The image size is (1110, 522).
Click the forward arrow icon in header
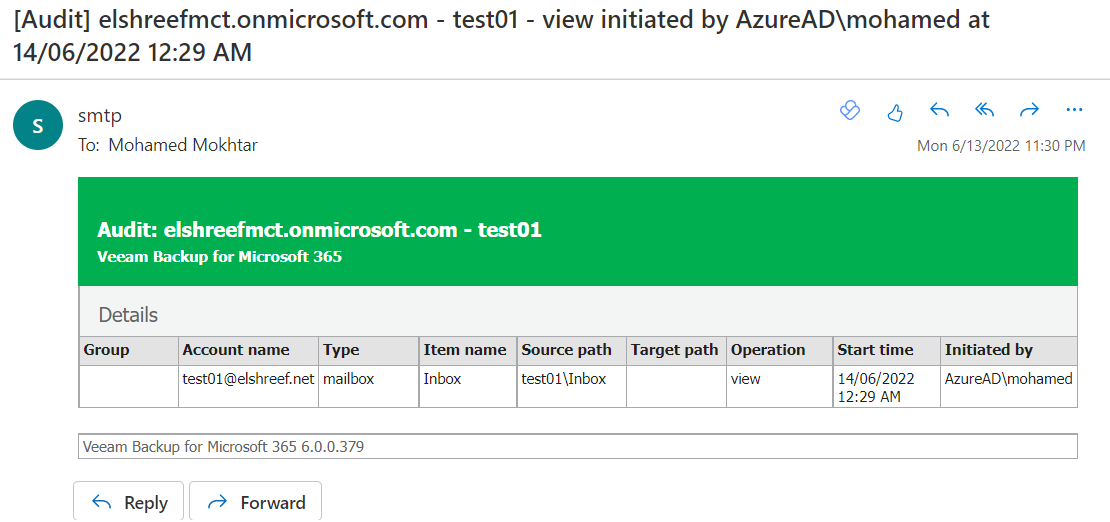[x=1029, y=110]
